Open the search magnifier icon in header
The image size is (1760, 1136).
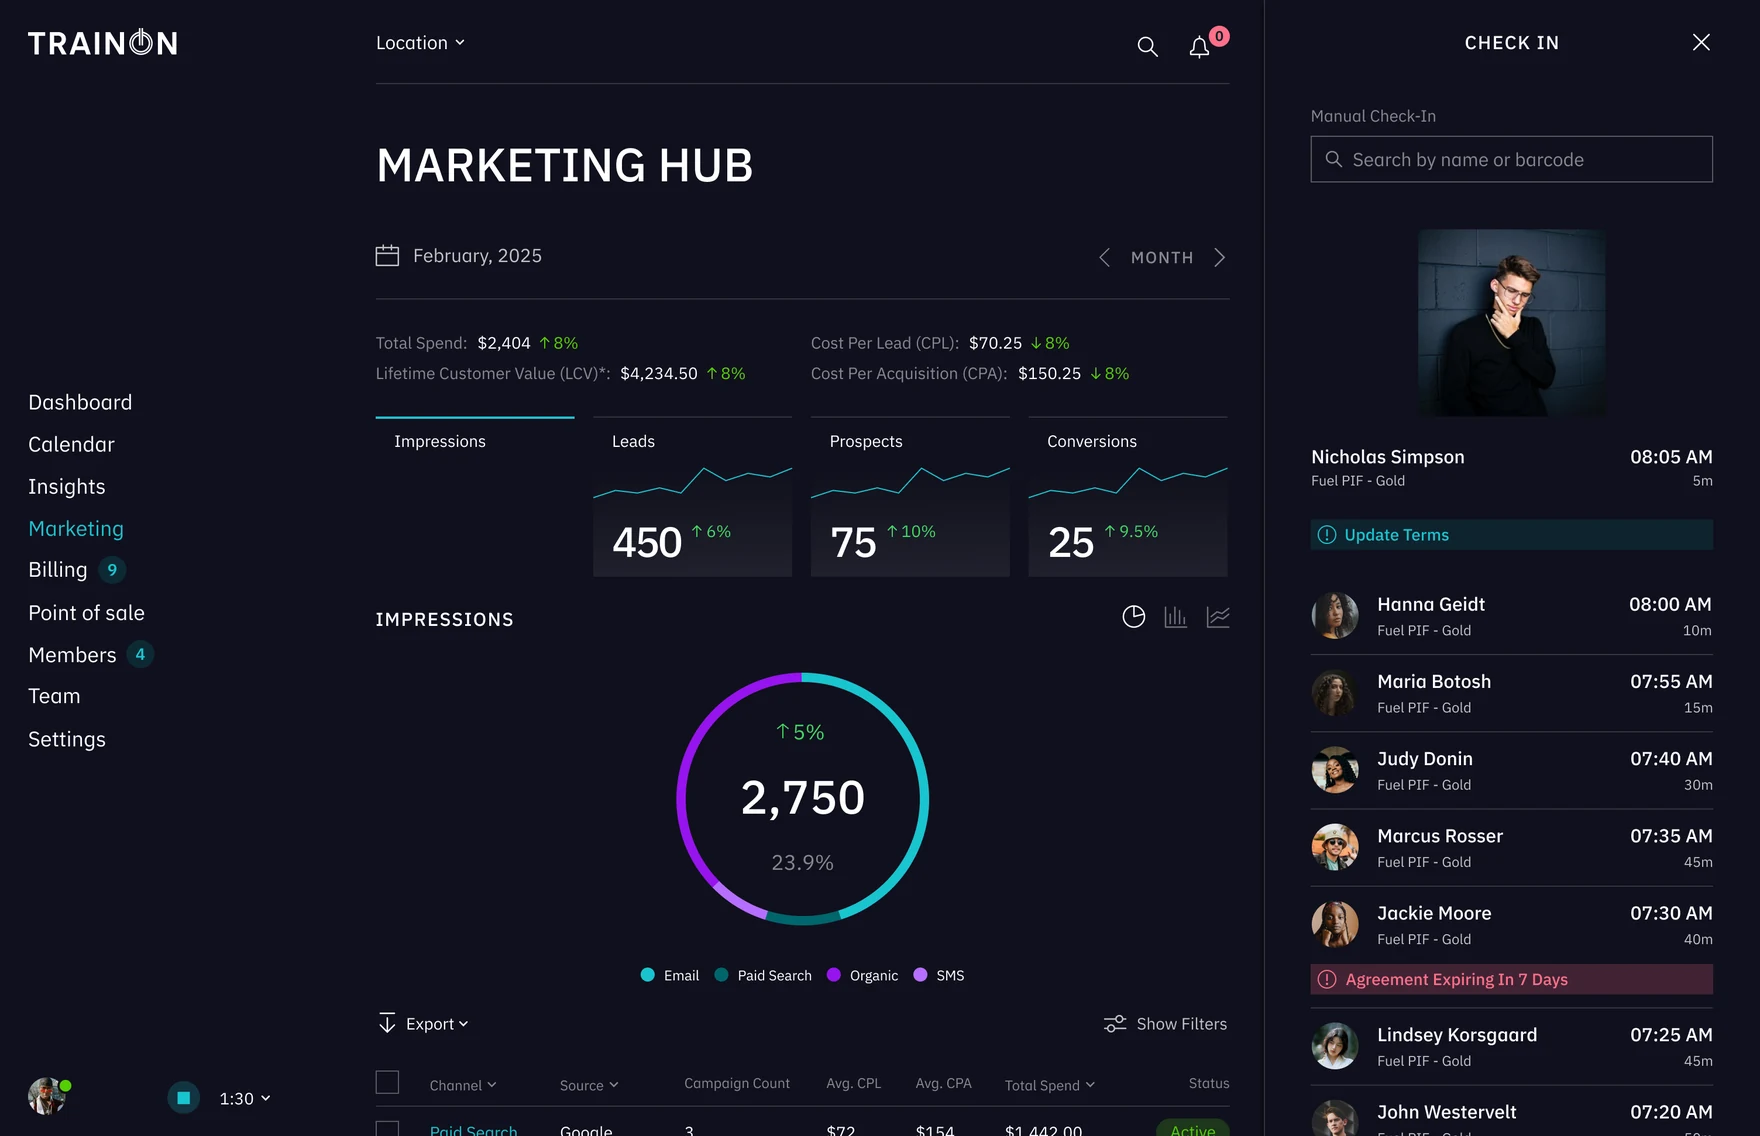tap(1147, 46)
